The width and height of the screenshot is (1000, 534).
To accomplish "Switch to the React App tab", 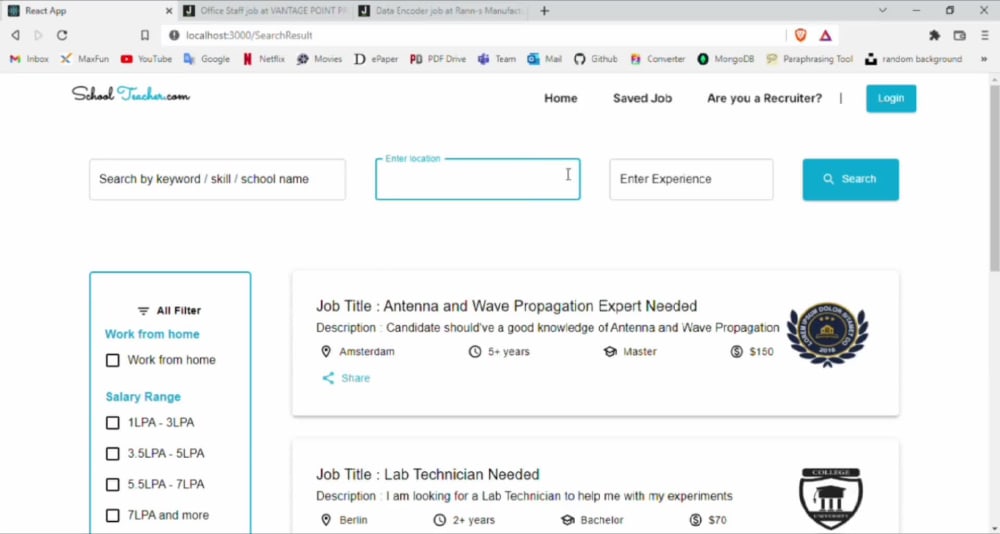I will [x=89, y=11].
